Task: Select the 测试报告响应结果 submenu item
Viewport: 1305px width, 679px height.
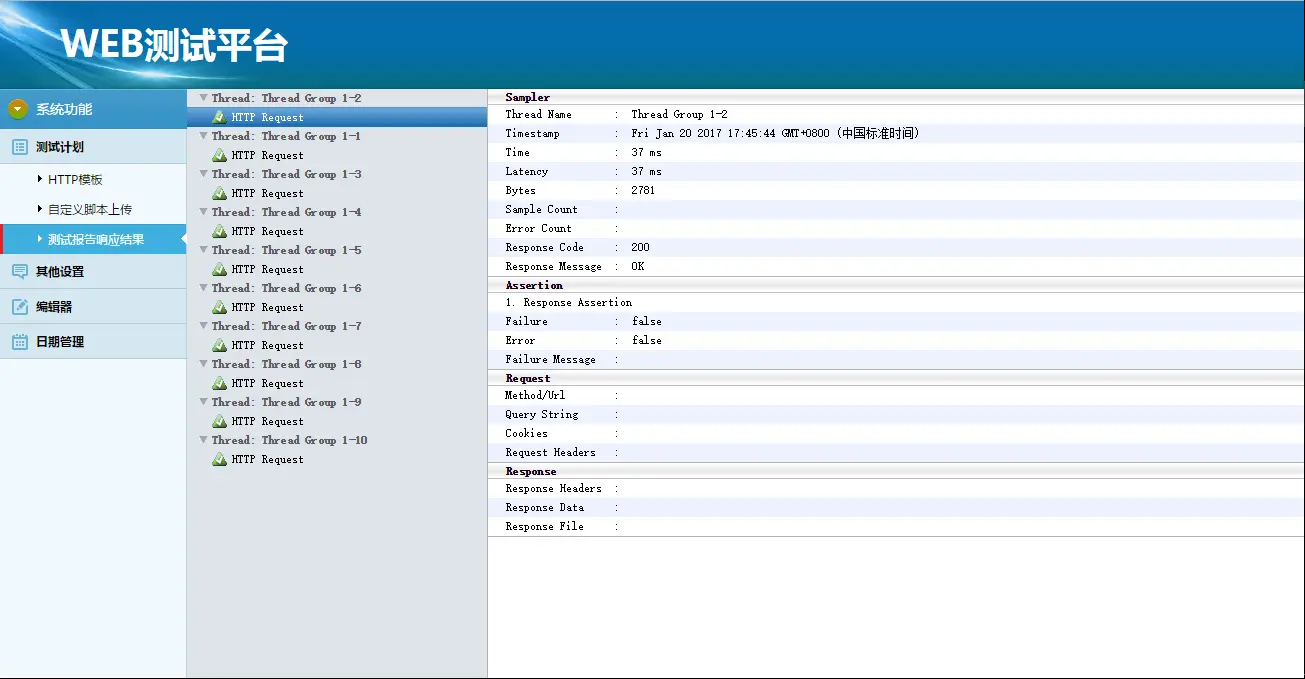Action: tap(93, 239)
